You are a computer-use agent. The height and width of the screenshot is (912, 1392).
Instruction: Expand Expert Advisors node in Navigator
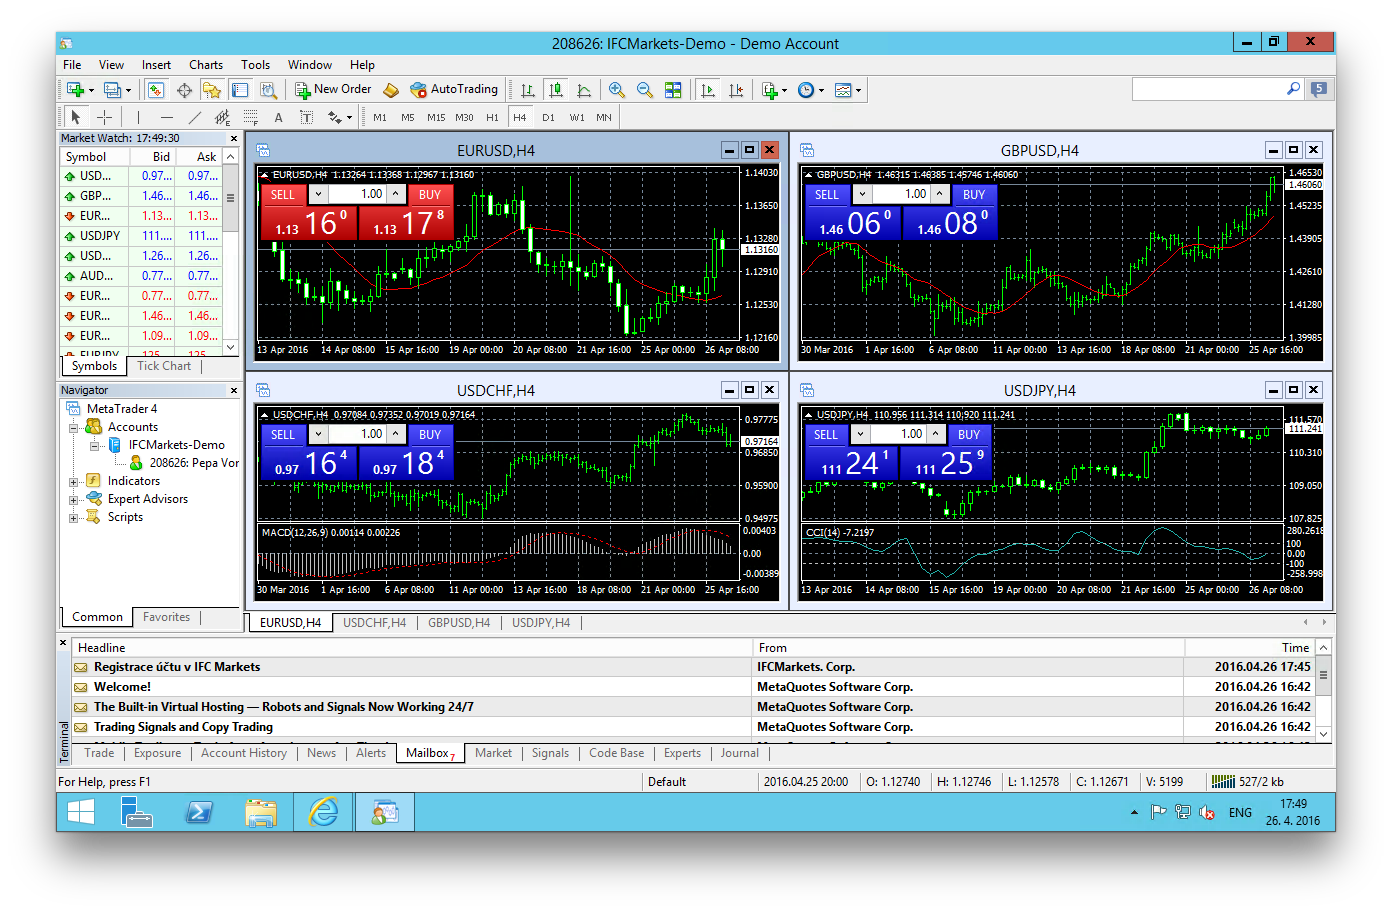[73, 500]
